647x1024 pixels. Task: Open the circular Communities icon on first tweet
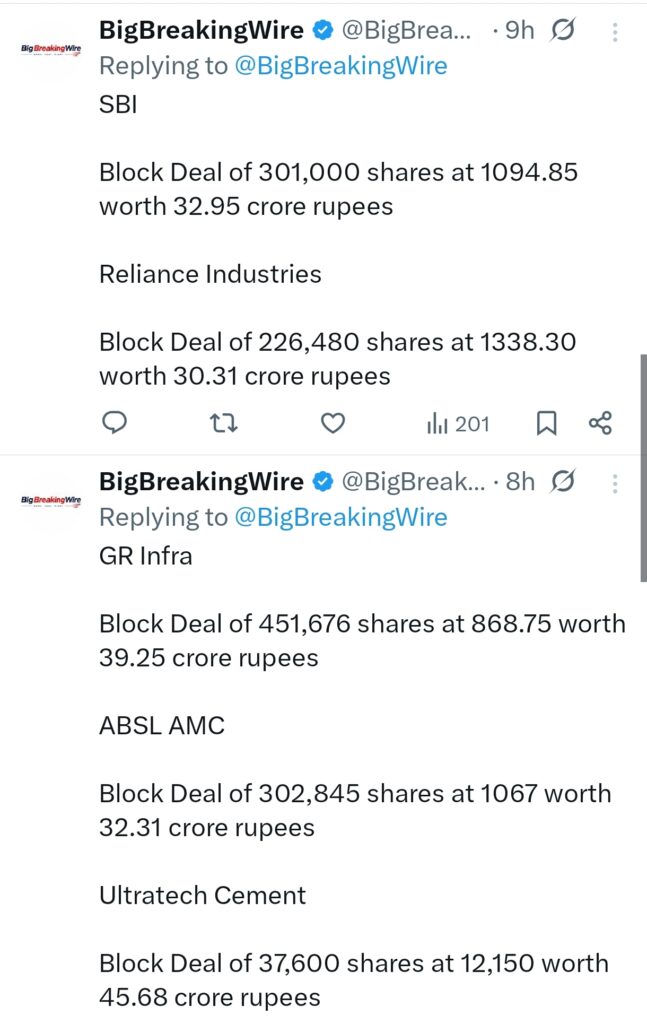point(563,30)
